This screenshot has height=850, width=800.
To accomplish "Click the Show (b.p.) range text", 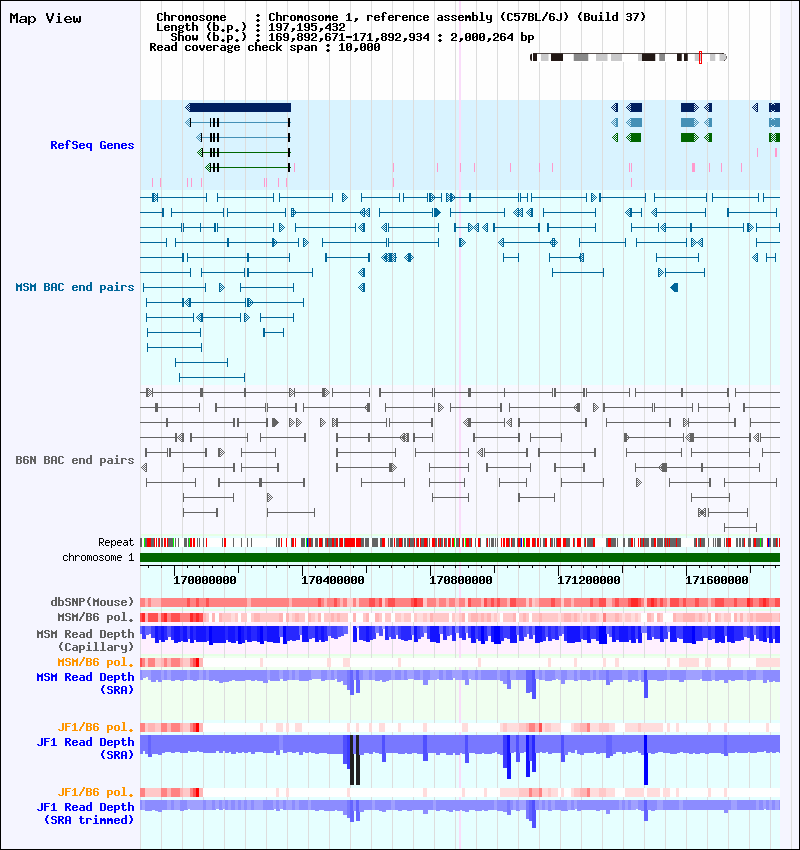I will tap(352, 37).
